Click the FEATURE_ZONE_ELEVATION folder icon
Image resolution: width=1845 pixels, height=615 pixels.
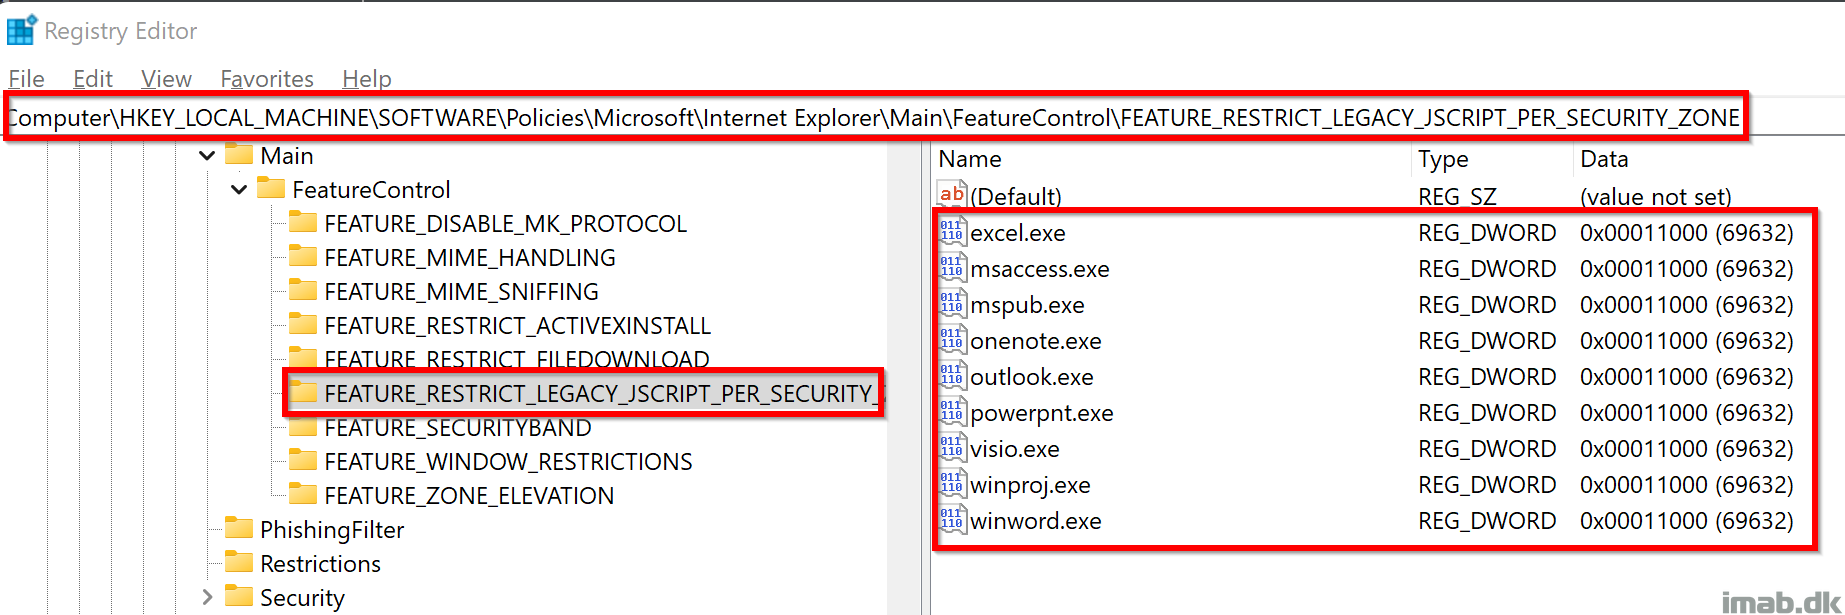pyautogui.click(x=303, y=495)
